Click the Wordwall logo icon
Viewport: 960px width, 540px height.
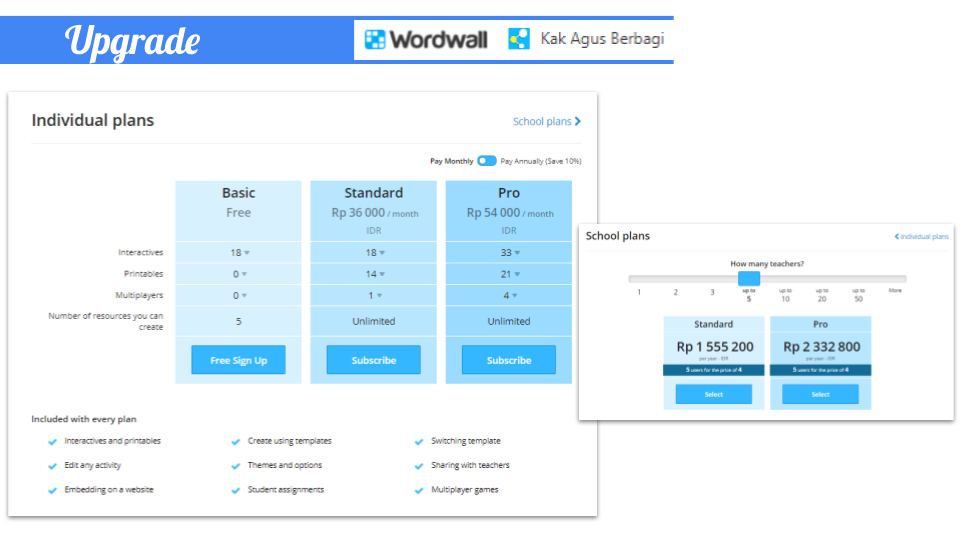point(375,39)
